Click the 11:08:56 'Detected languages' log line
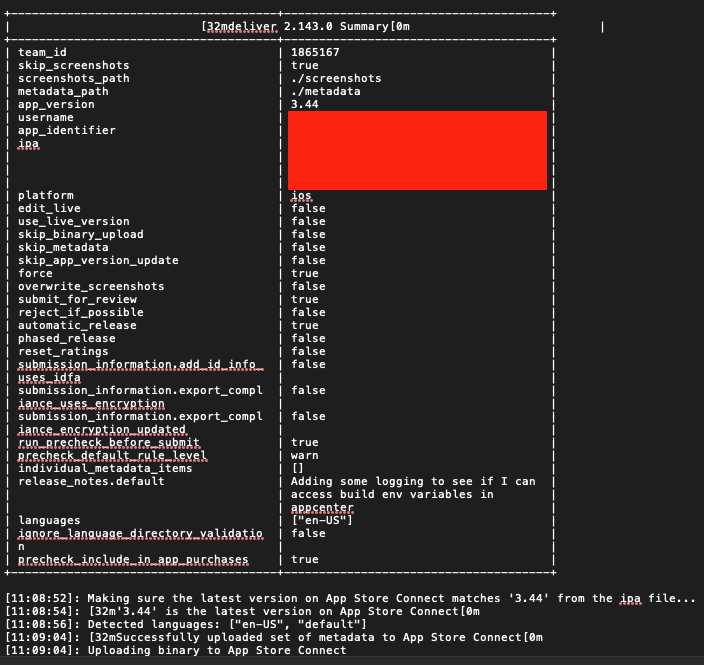 (x=186, y=625)
